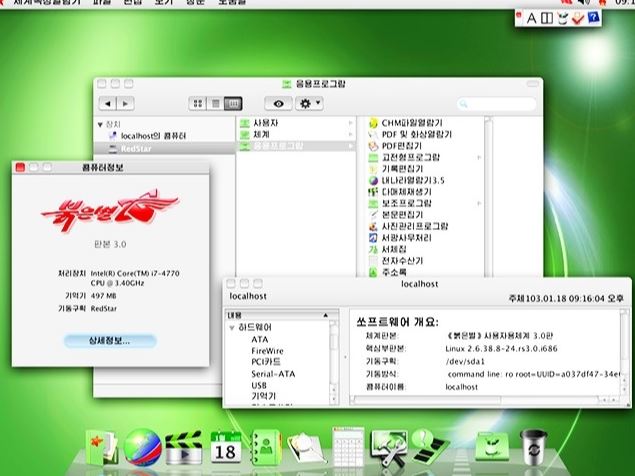This screenshot has width=635, height=476.
Task: Go back with the left arrow button
Action: point(105,103)
